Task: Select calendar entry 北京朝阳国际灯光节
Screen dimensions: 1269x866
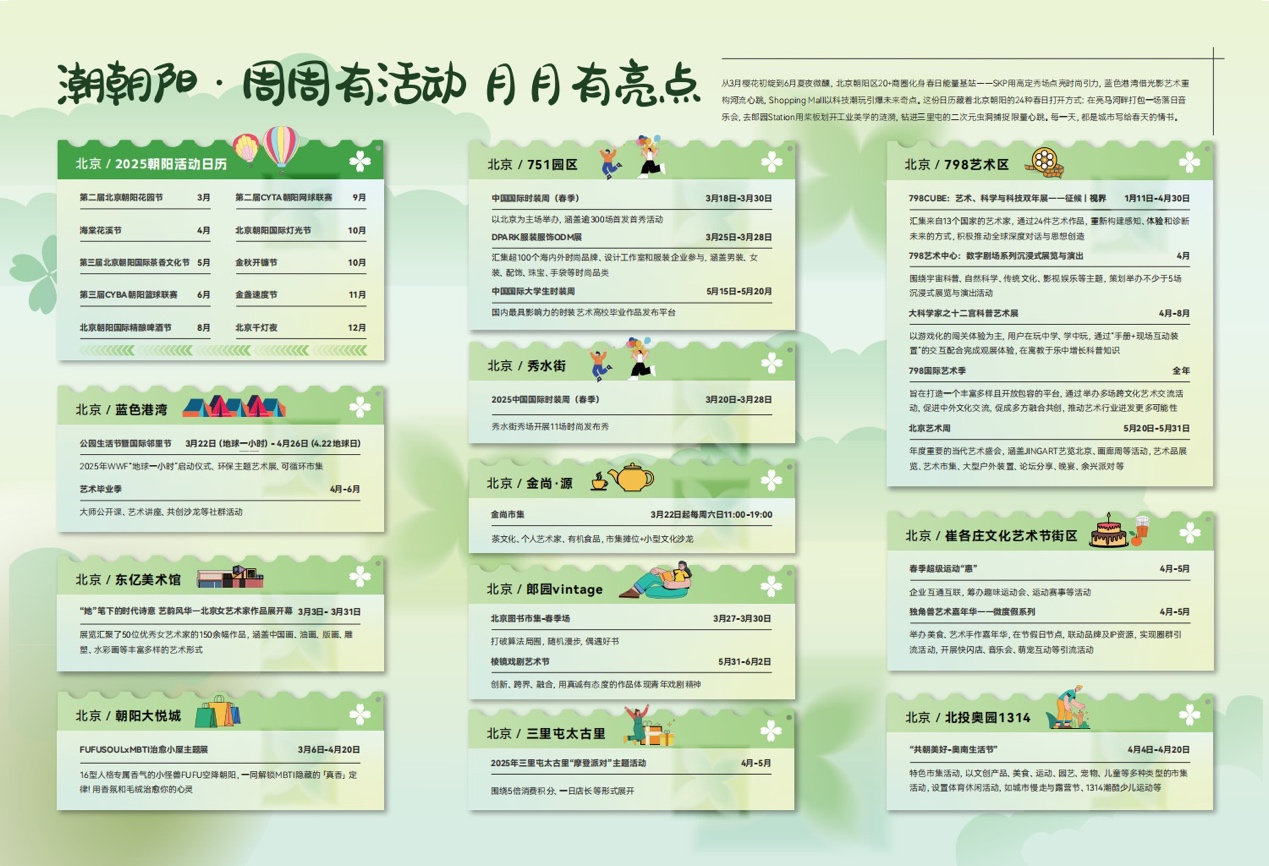Action: point(273,231)
